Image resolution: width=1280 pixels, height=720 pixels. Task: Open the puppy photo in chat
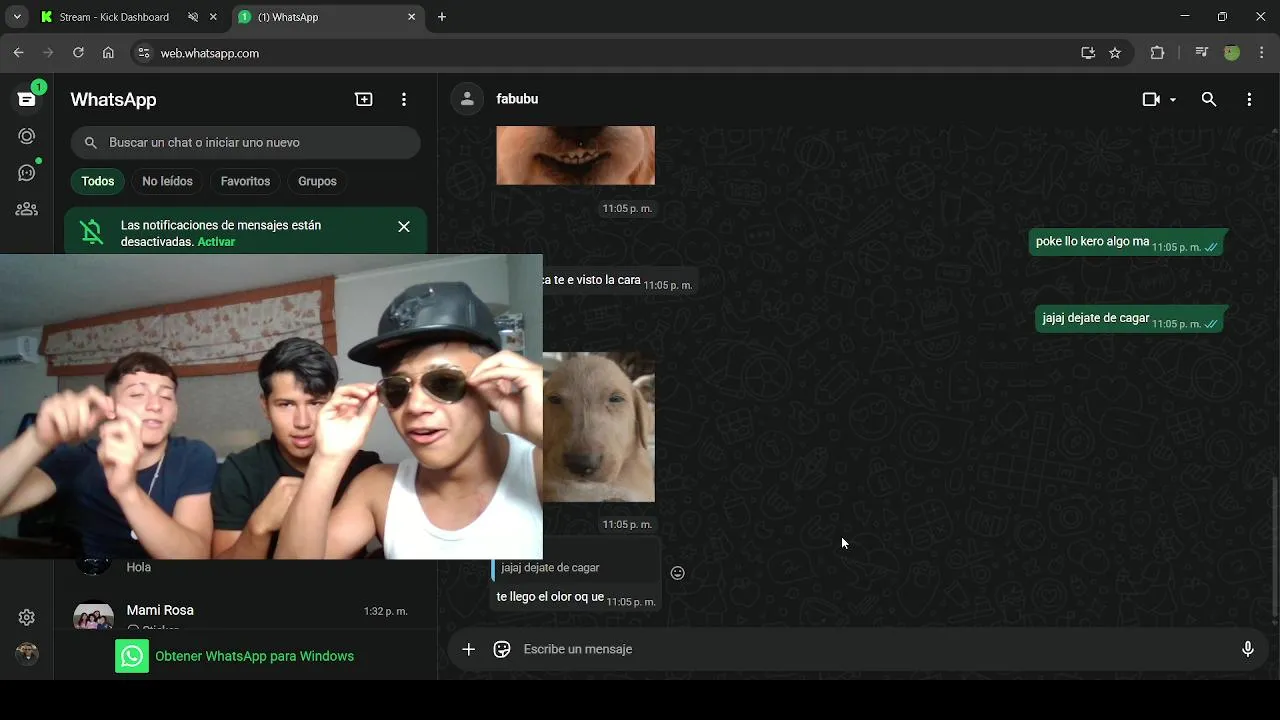pos(599,427)
